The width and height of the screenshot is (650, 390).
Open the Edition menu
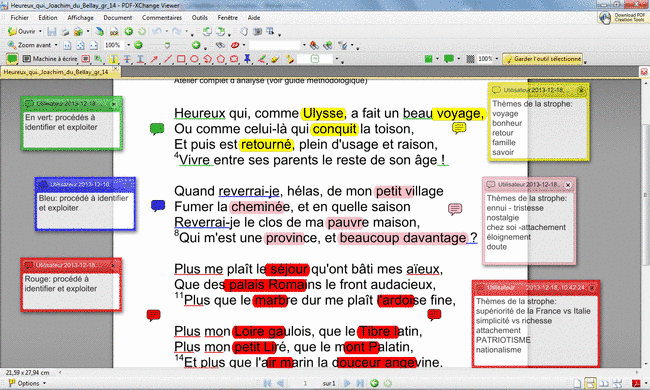[48, 18]
